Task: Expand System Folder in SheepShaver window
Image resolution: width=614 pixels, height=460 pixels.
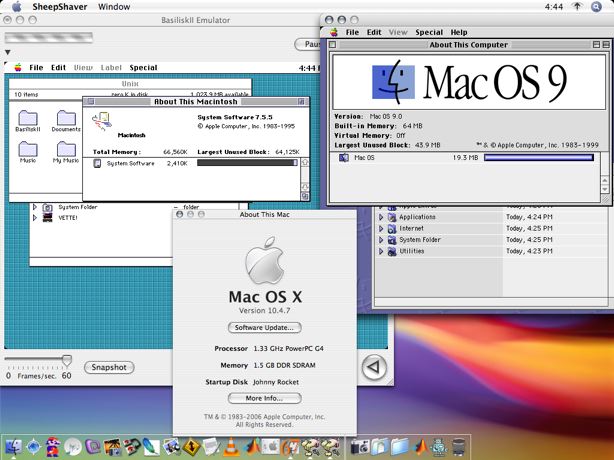Action: [x=381, y=240]
